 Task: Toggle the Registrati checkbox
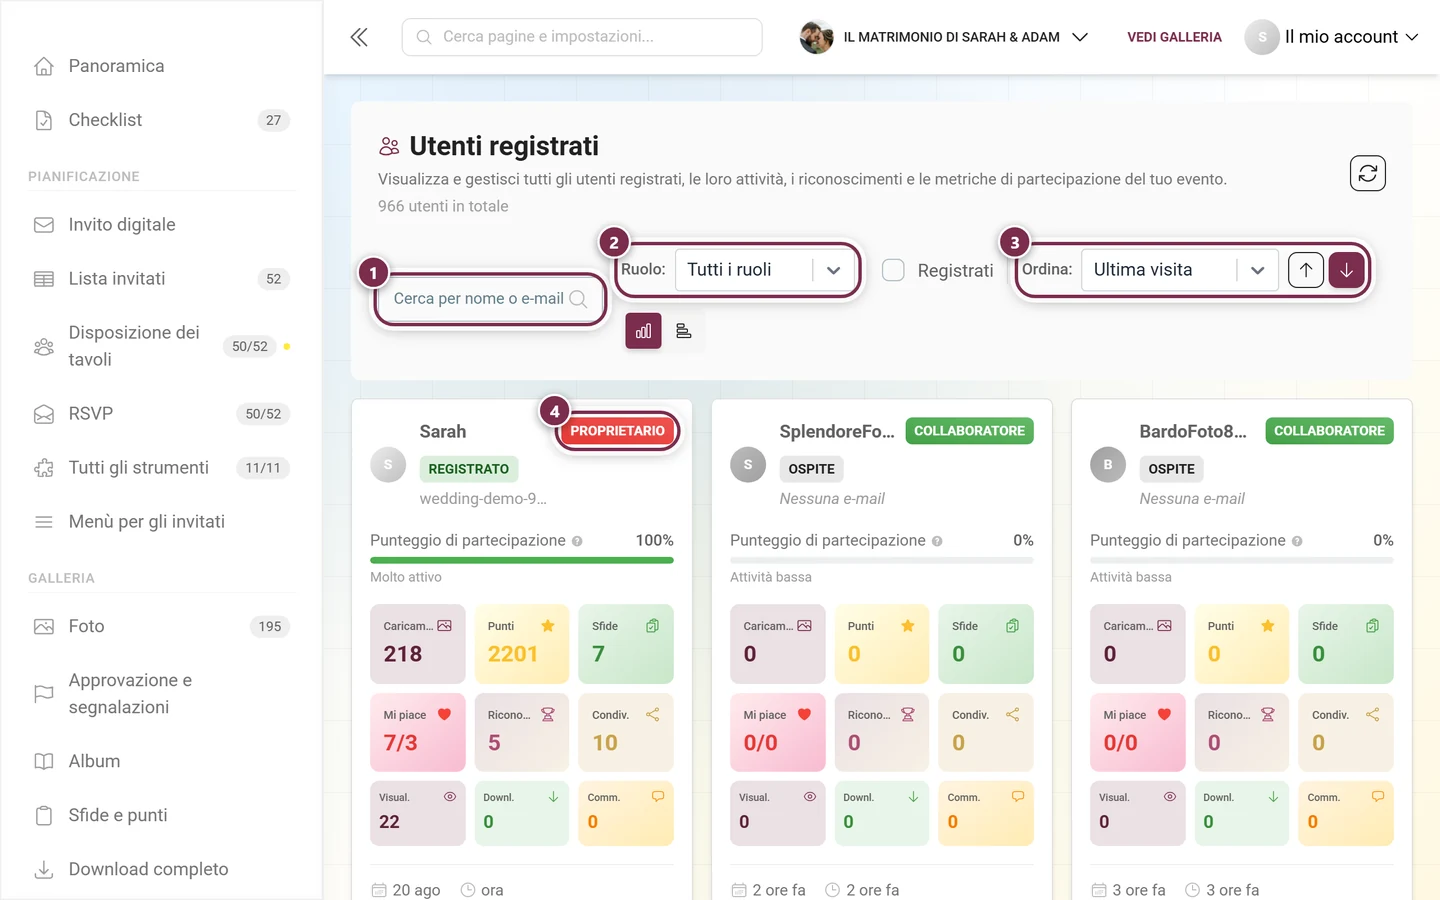pyautogui.click(x=893, y=270)
